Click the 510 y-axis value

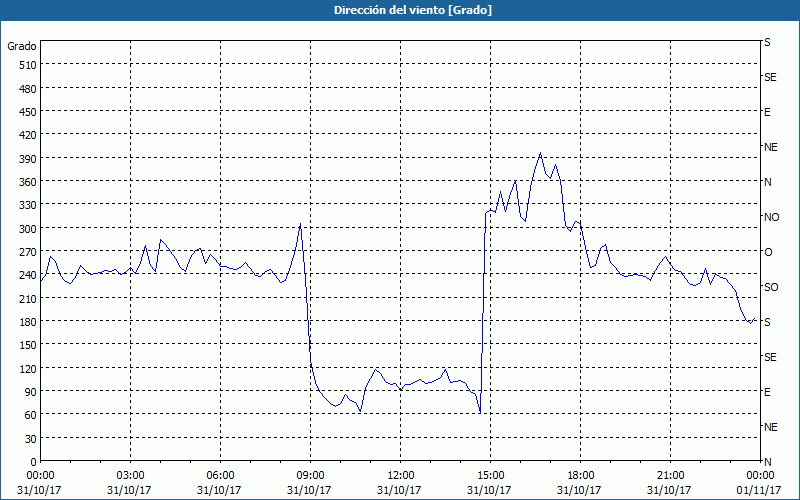[x=28, y=65]
